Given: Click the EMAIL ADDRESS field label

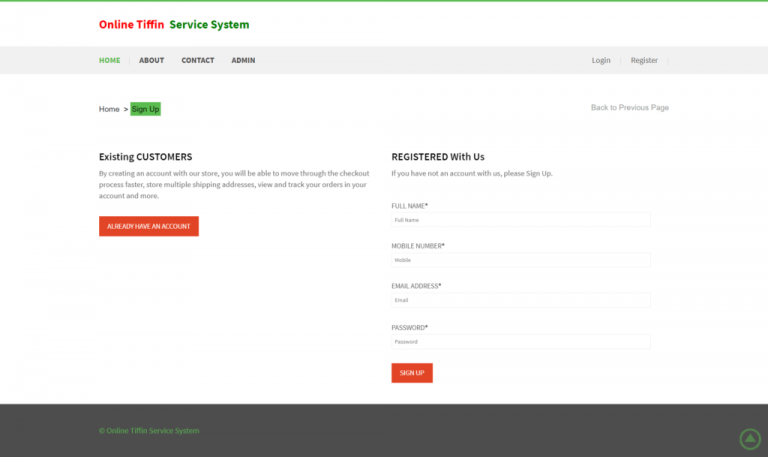Looking at the screenshot, I should 416,286.
